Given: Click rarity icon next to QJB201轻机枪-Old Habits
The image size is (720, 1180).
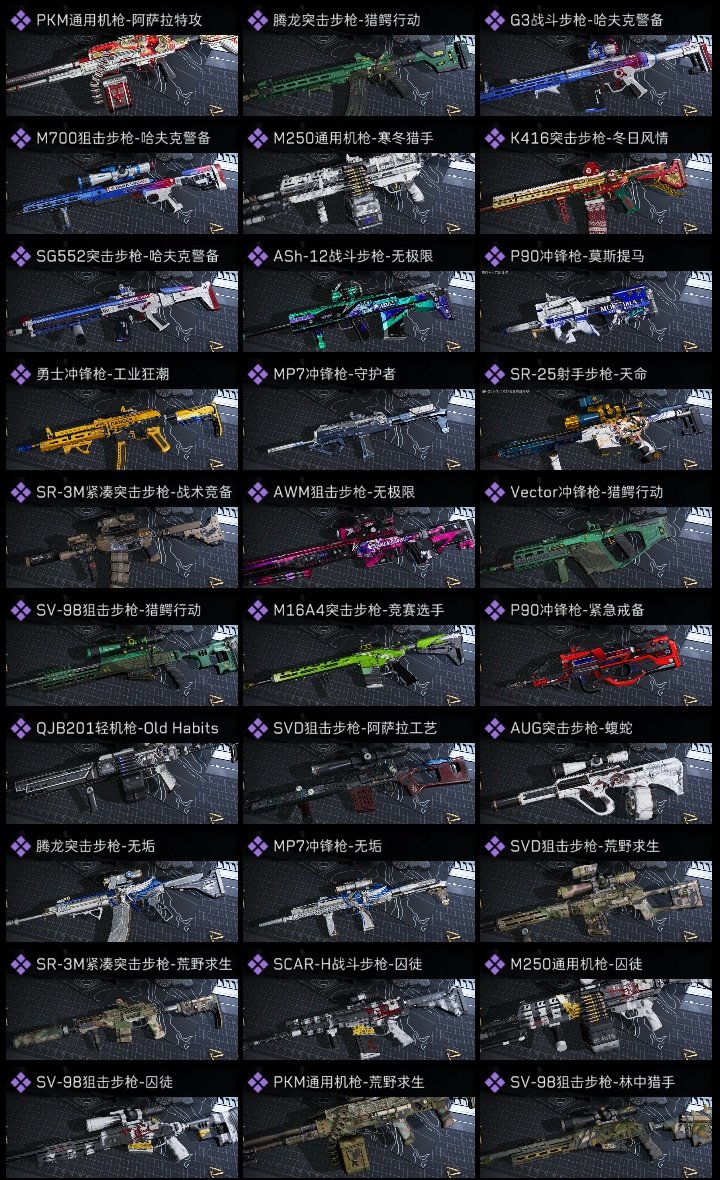Looking at the screenshot, I should click(x=20, y=728).
